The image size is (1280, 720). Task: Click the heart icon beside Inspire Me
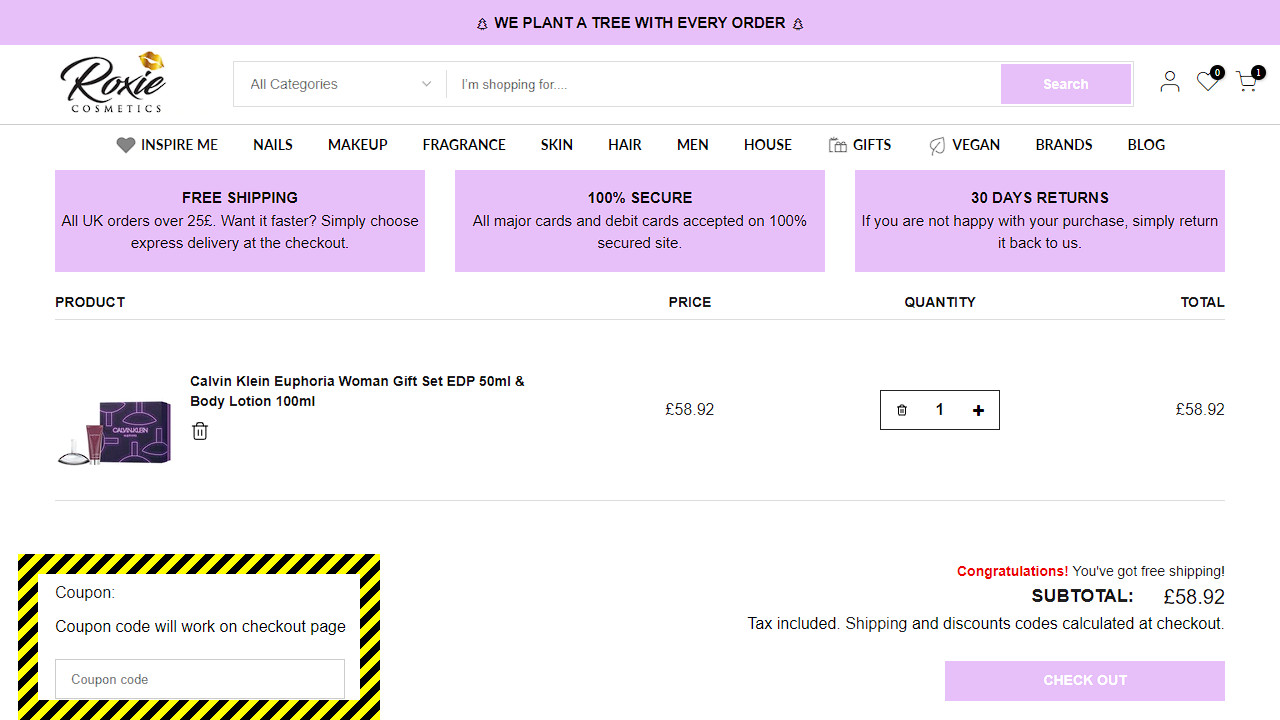(x=125, y=145)
